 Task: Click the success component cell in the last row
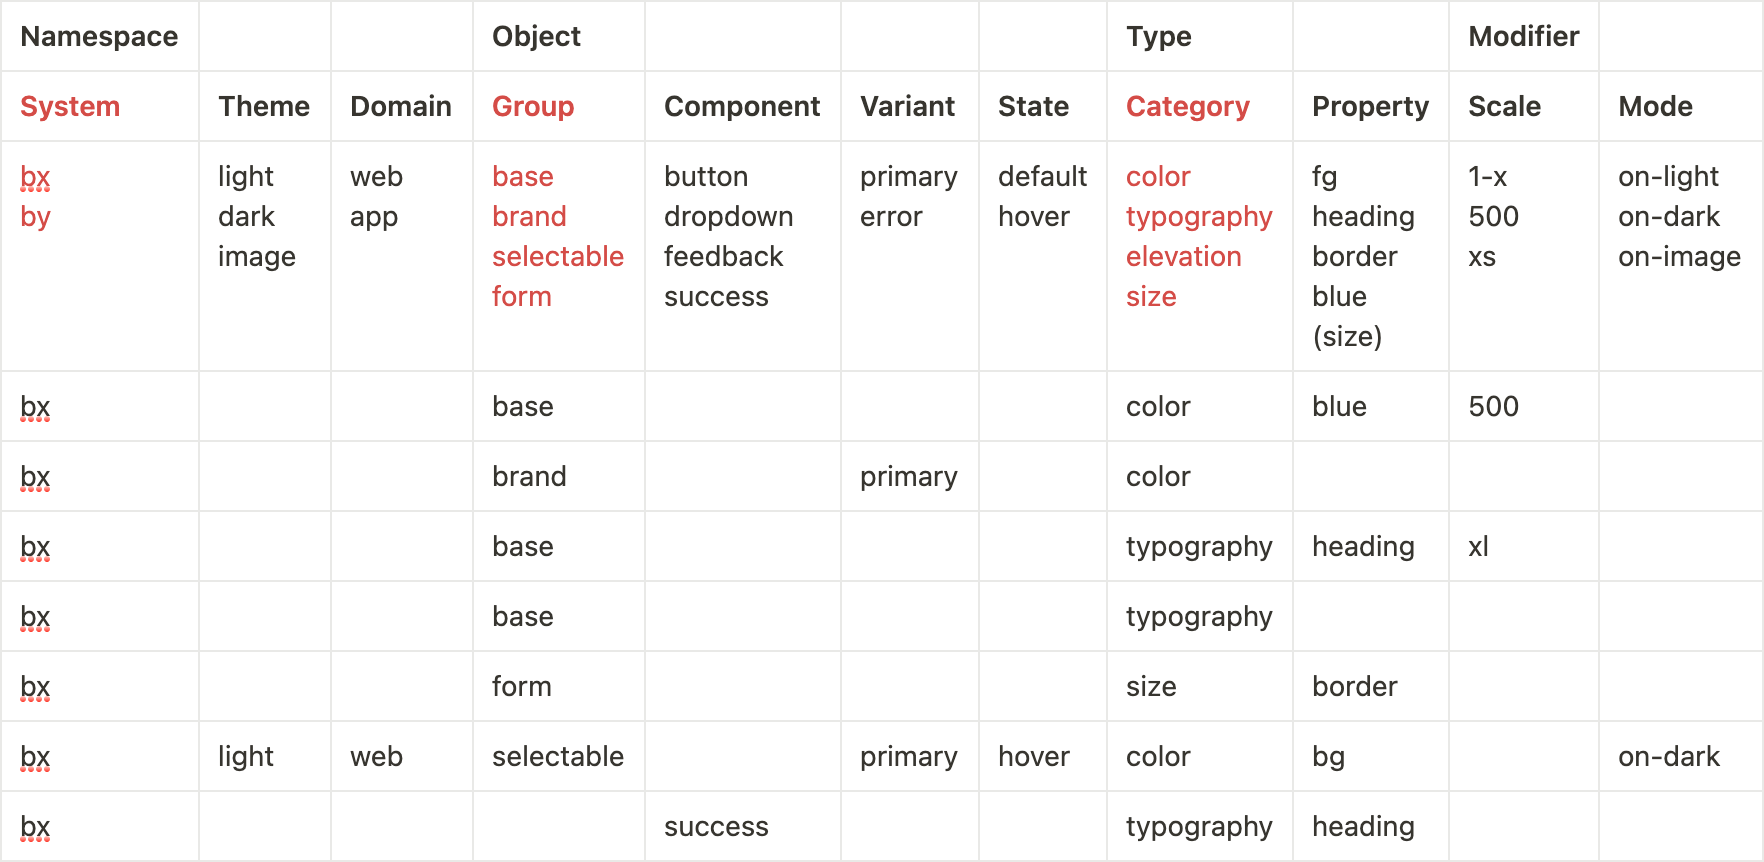click(742, 826)
